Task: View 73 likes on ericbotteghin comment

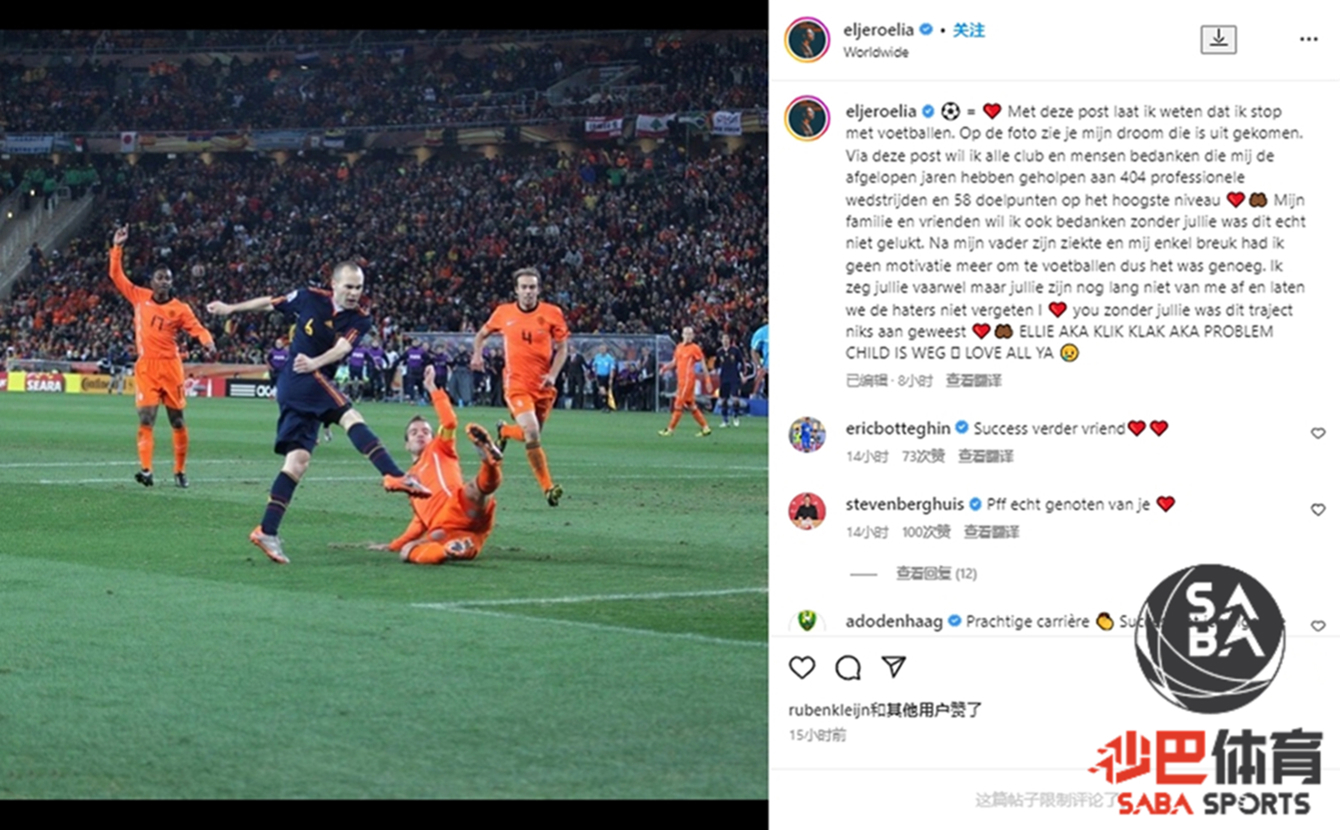Action: 923,456
